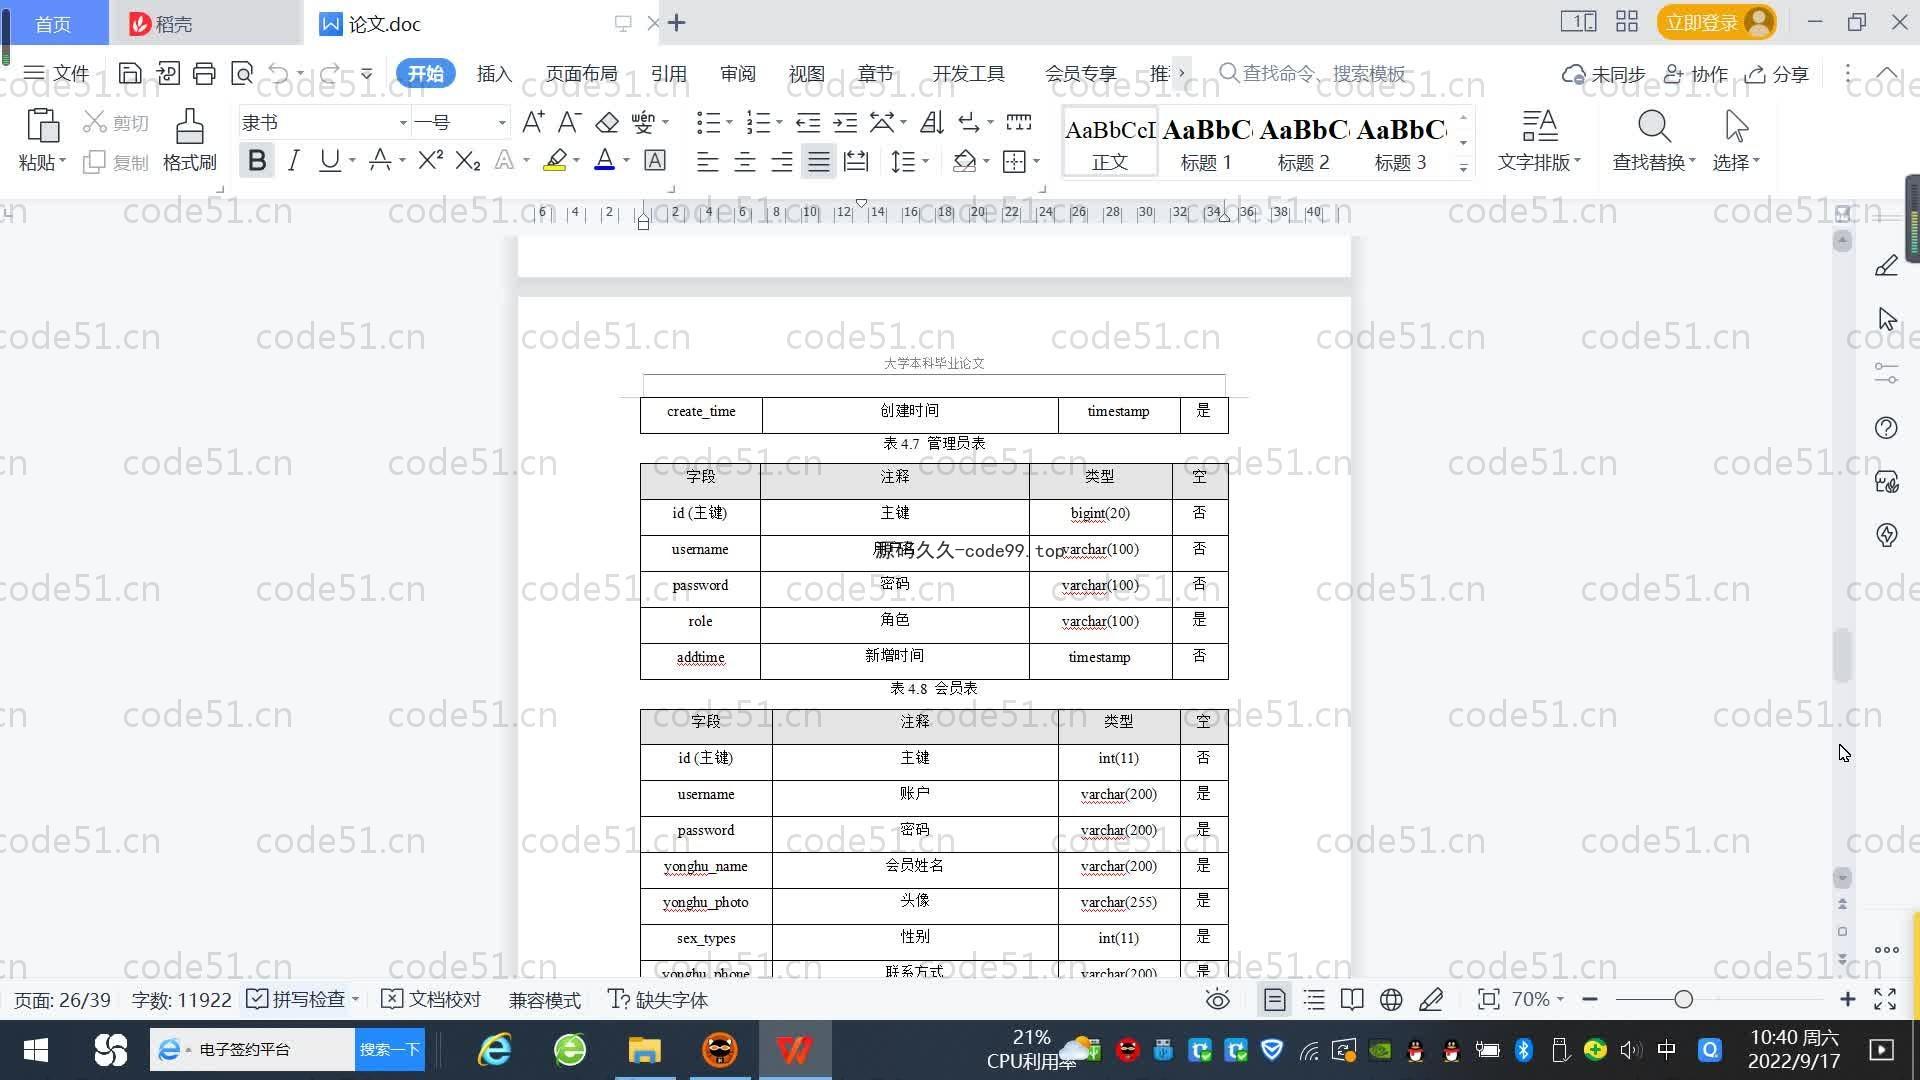Center align the paragraph
Screen dimensions: 1920x1080
pyautogui.click(x=744, y=161)
